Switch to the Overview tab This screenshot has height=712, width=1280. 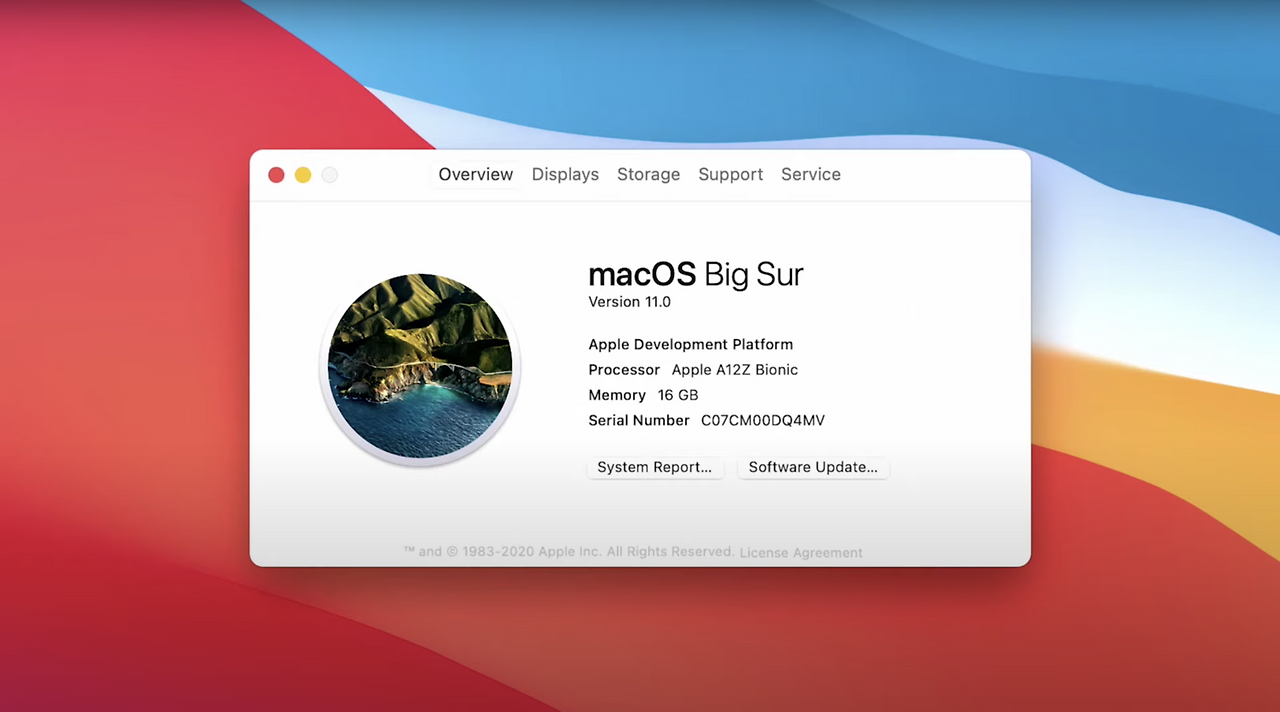point(476,174)
